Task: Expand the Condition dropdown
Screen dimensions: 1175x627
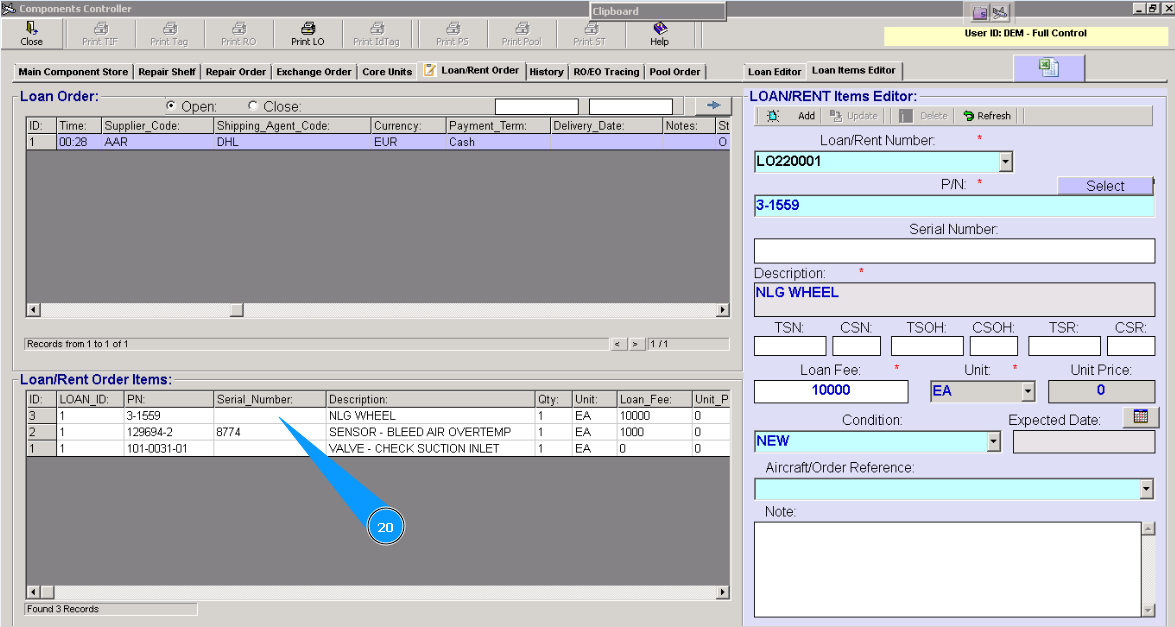Action: coord(993,441)
